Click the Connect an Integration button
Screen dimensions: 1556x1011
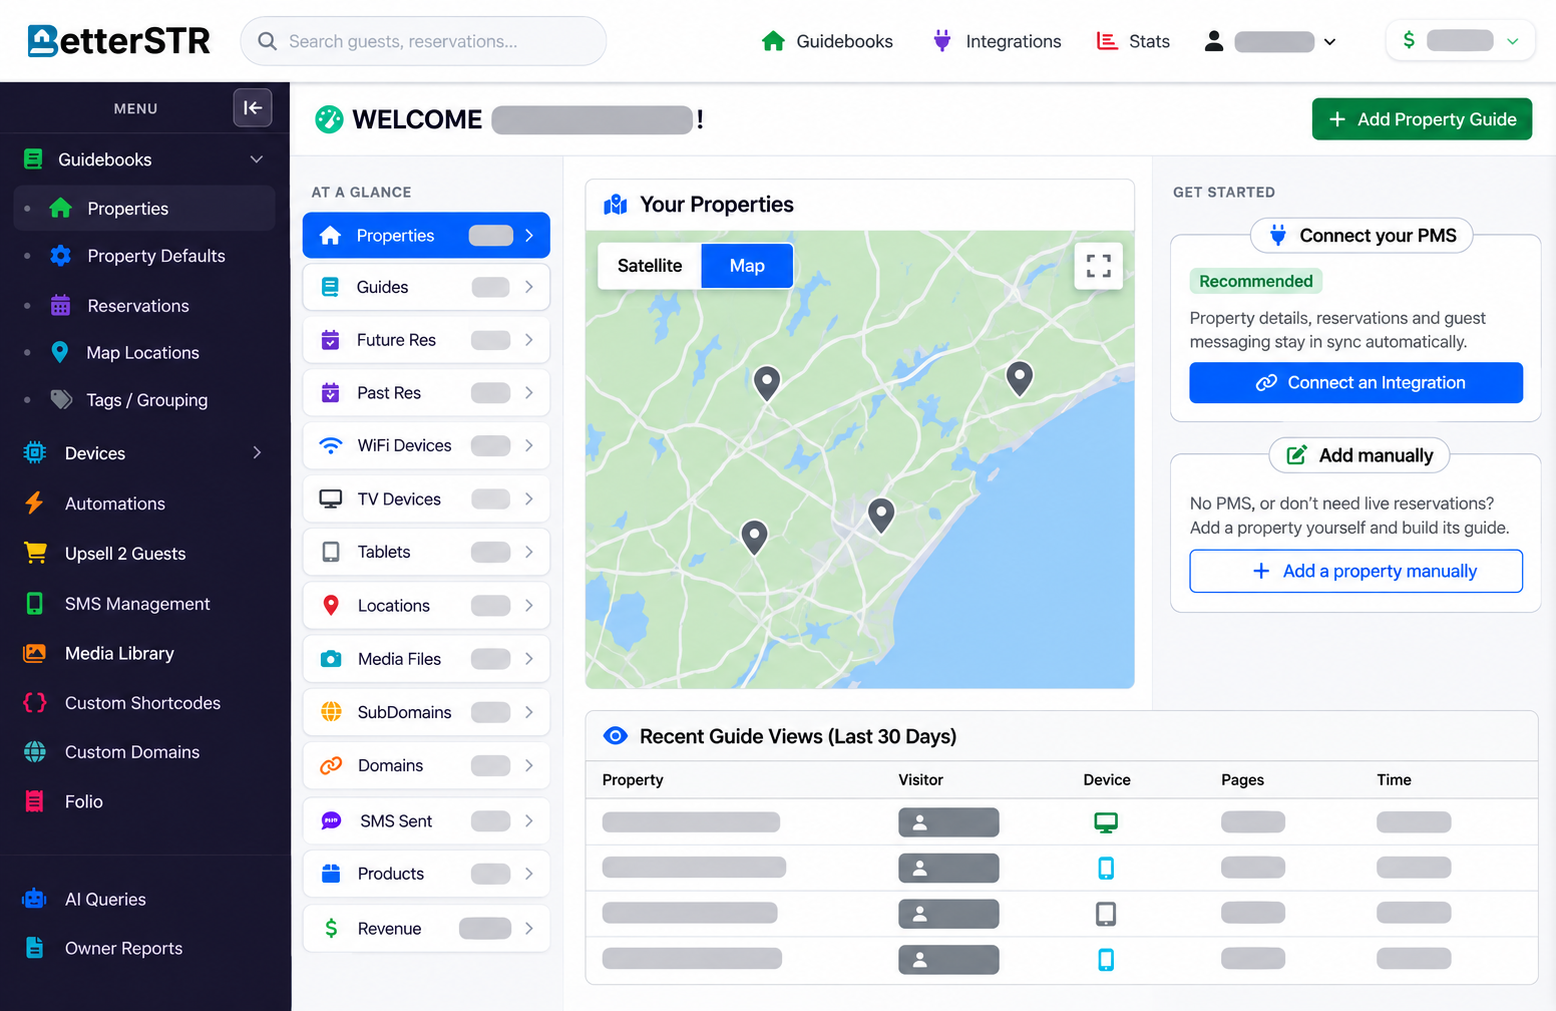(1356, 383)
